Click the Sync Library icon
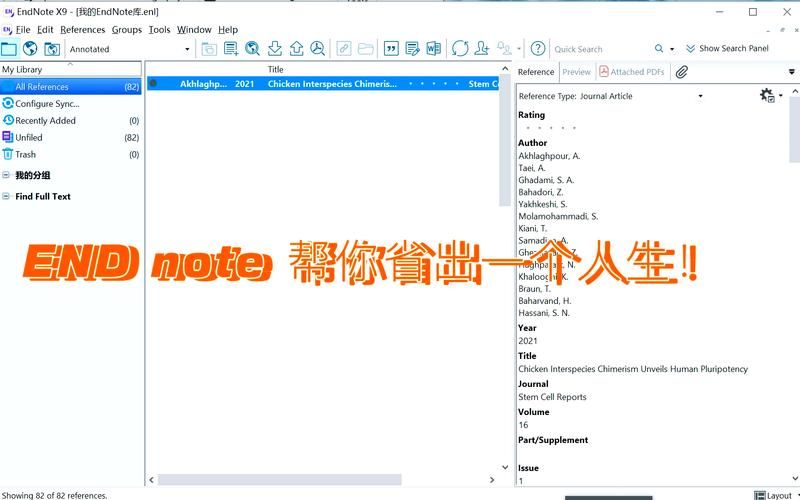The height and width of the screenshot is (500, 800). [x=460, y=49]
